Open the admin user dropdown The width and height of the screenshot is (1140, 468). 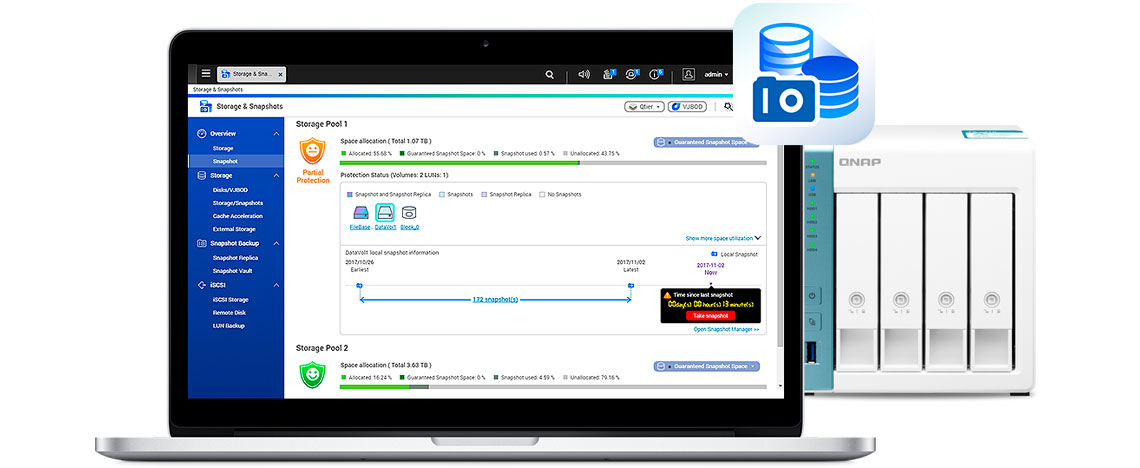715,74
